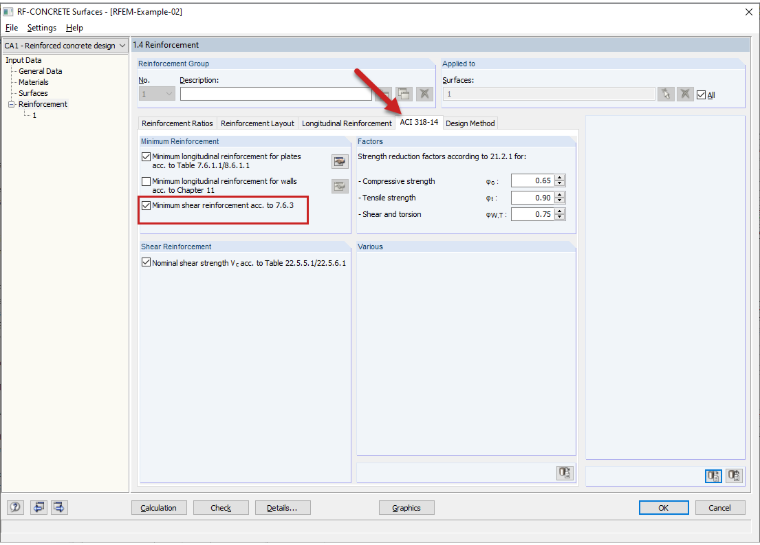Click the delete reinforcement group icon
Viewport: 760px width, 545px height.
[424, 94]
